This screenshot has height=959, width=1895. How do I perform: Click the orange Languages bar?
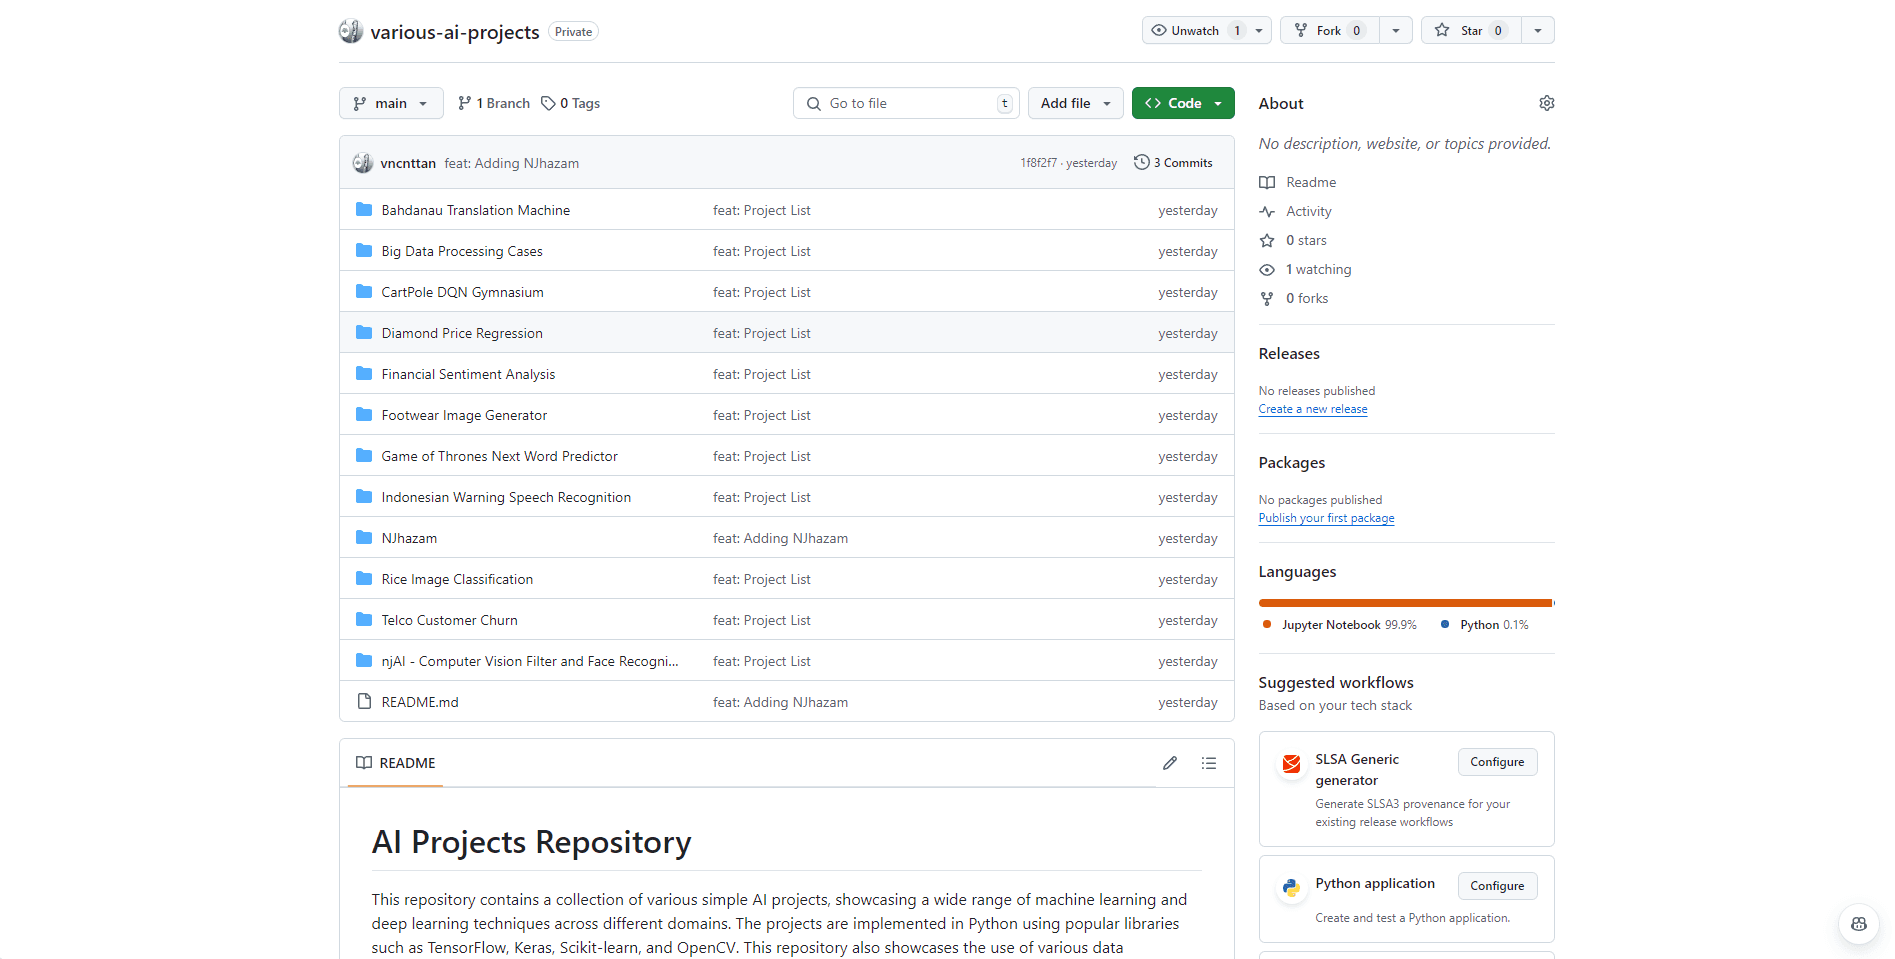coord(1404,603)
